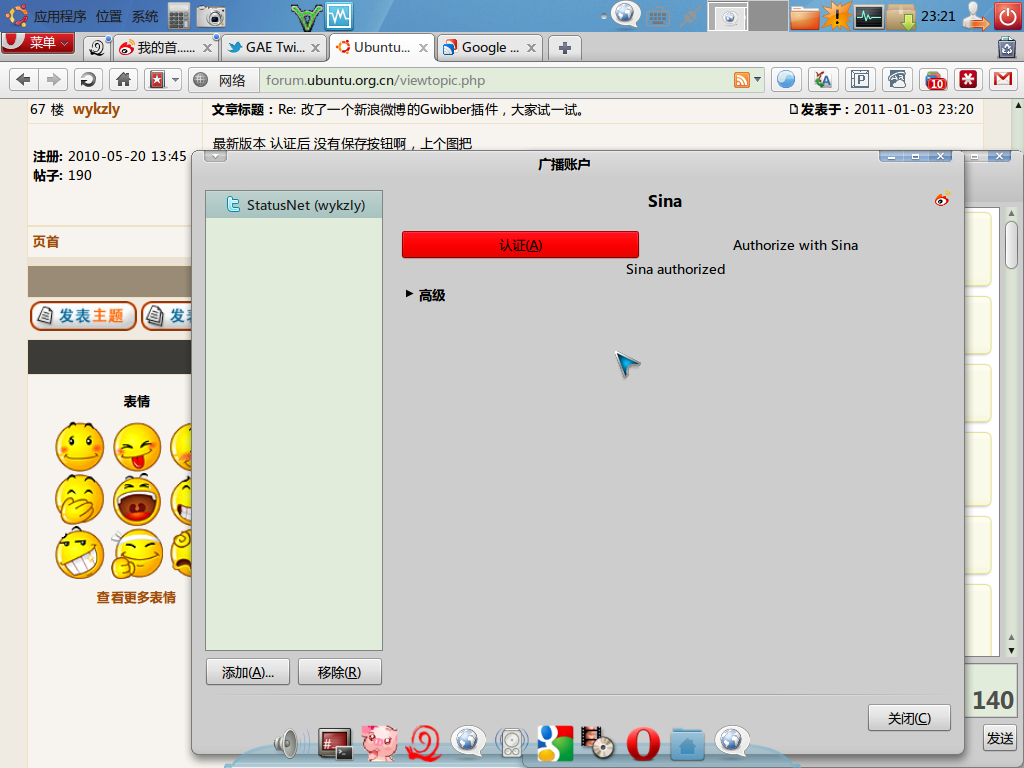Click the Gwibber window vertical scrollbar handle
1024x768 pixels.
1011,244
